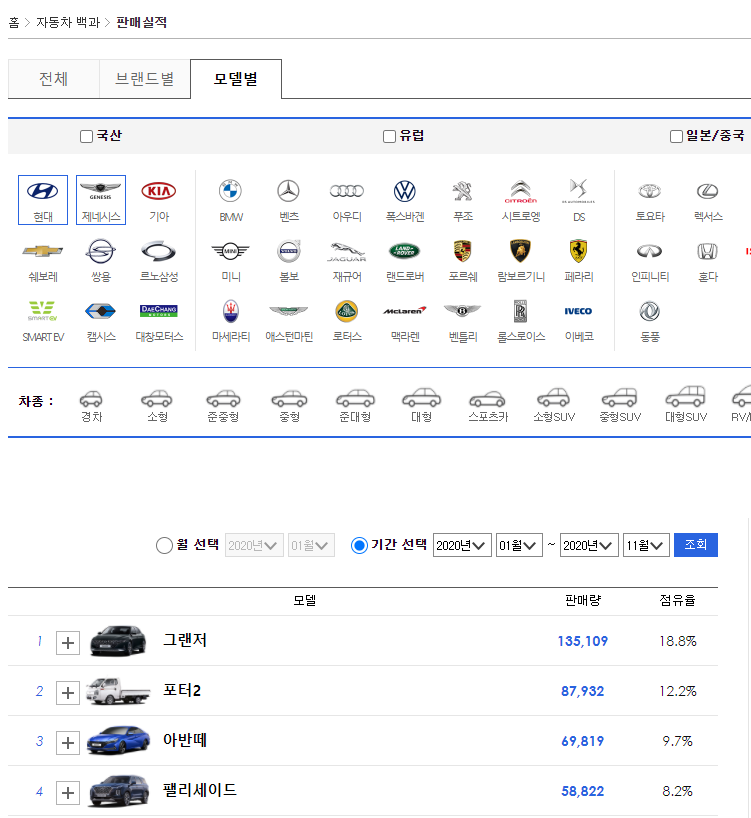
Task: Go to 홈 in breadcrumb
Action: pyautogui.click(x=14, y=22)
